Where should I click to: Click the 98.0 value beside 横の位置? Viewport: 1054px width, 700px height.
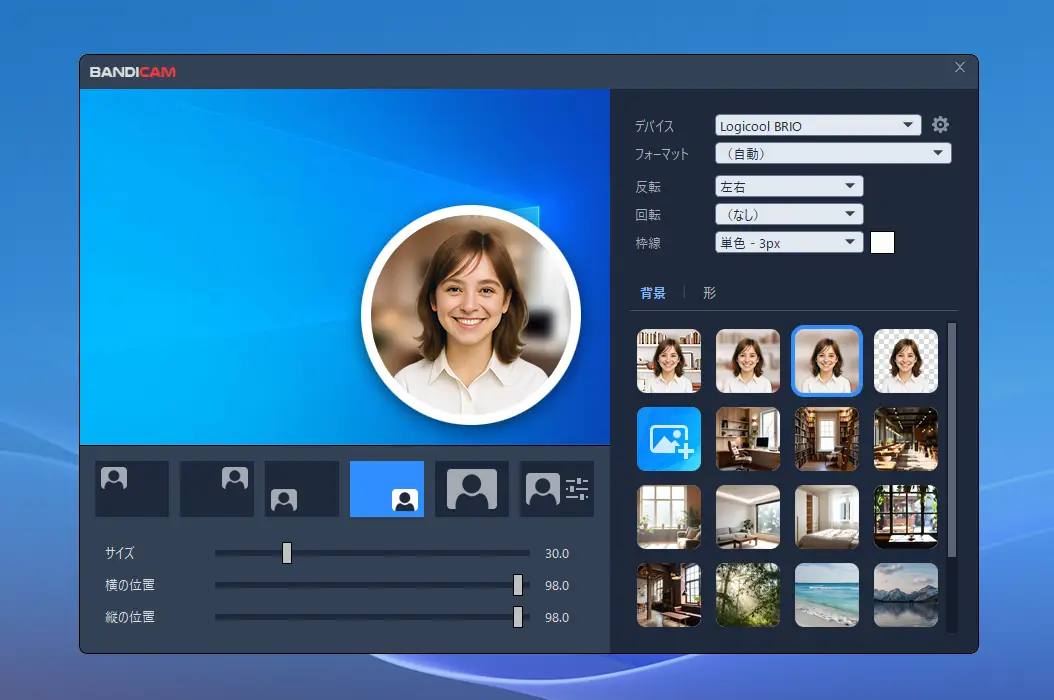(x=557, y=586)
